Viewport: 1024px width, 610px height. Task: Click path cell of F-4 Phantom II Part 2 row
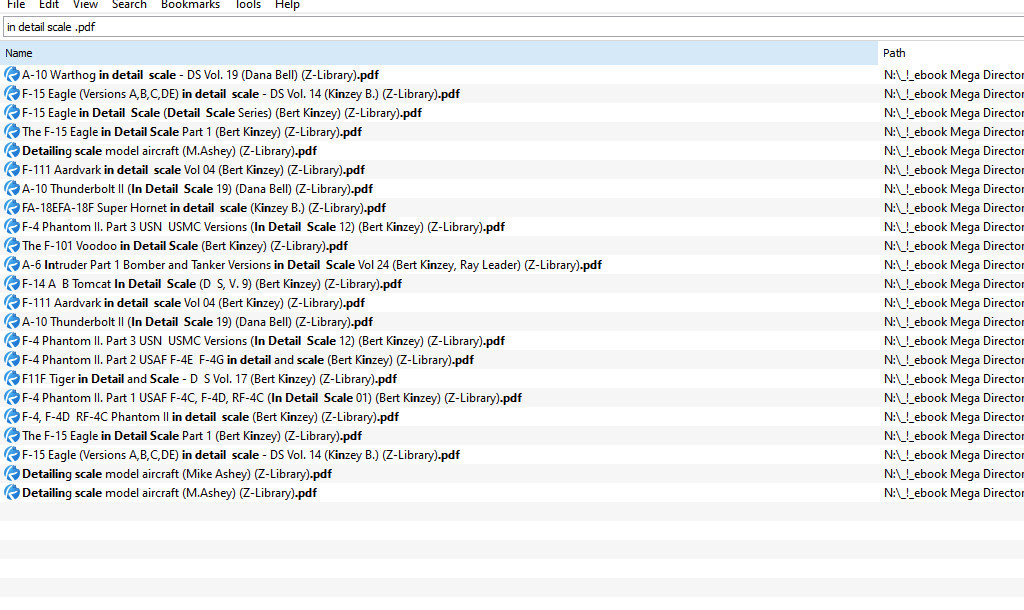(x=953, y=359)
